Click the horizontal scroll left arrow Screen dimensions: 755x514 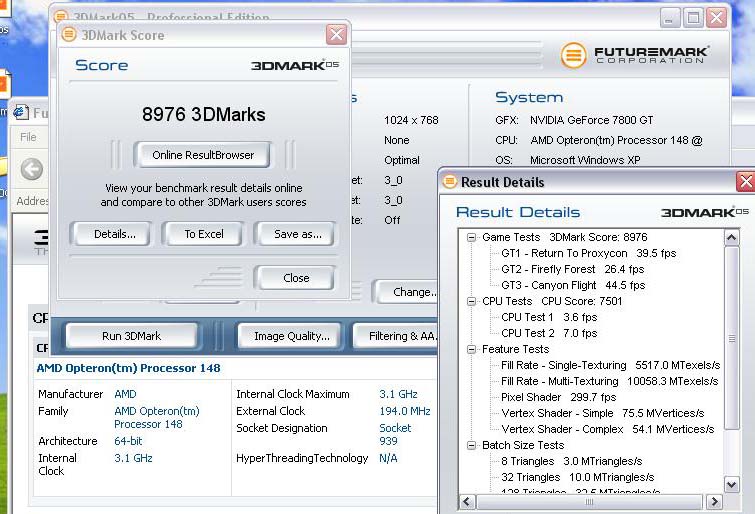tap(467, 501)
